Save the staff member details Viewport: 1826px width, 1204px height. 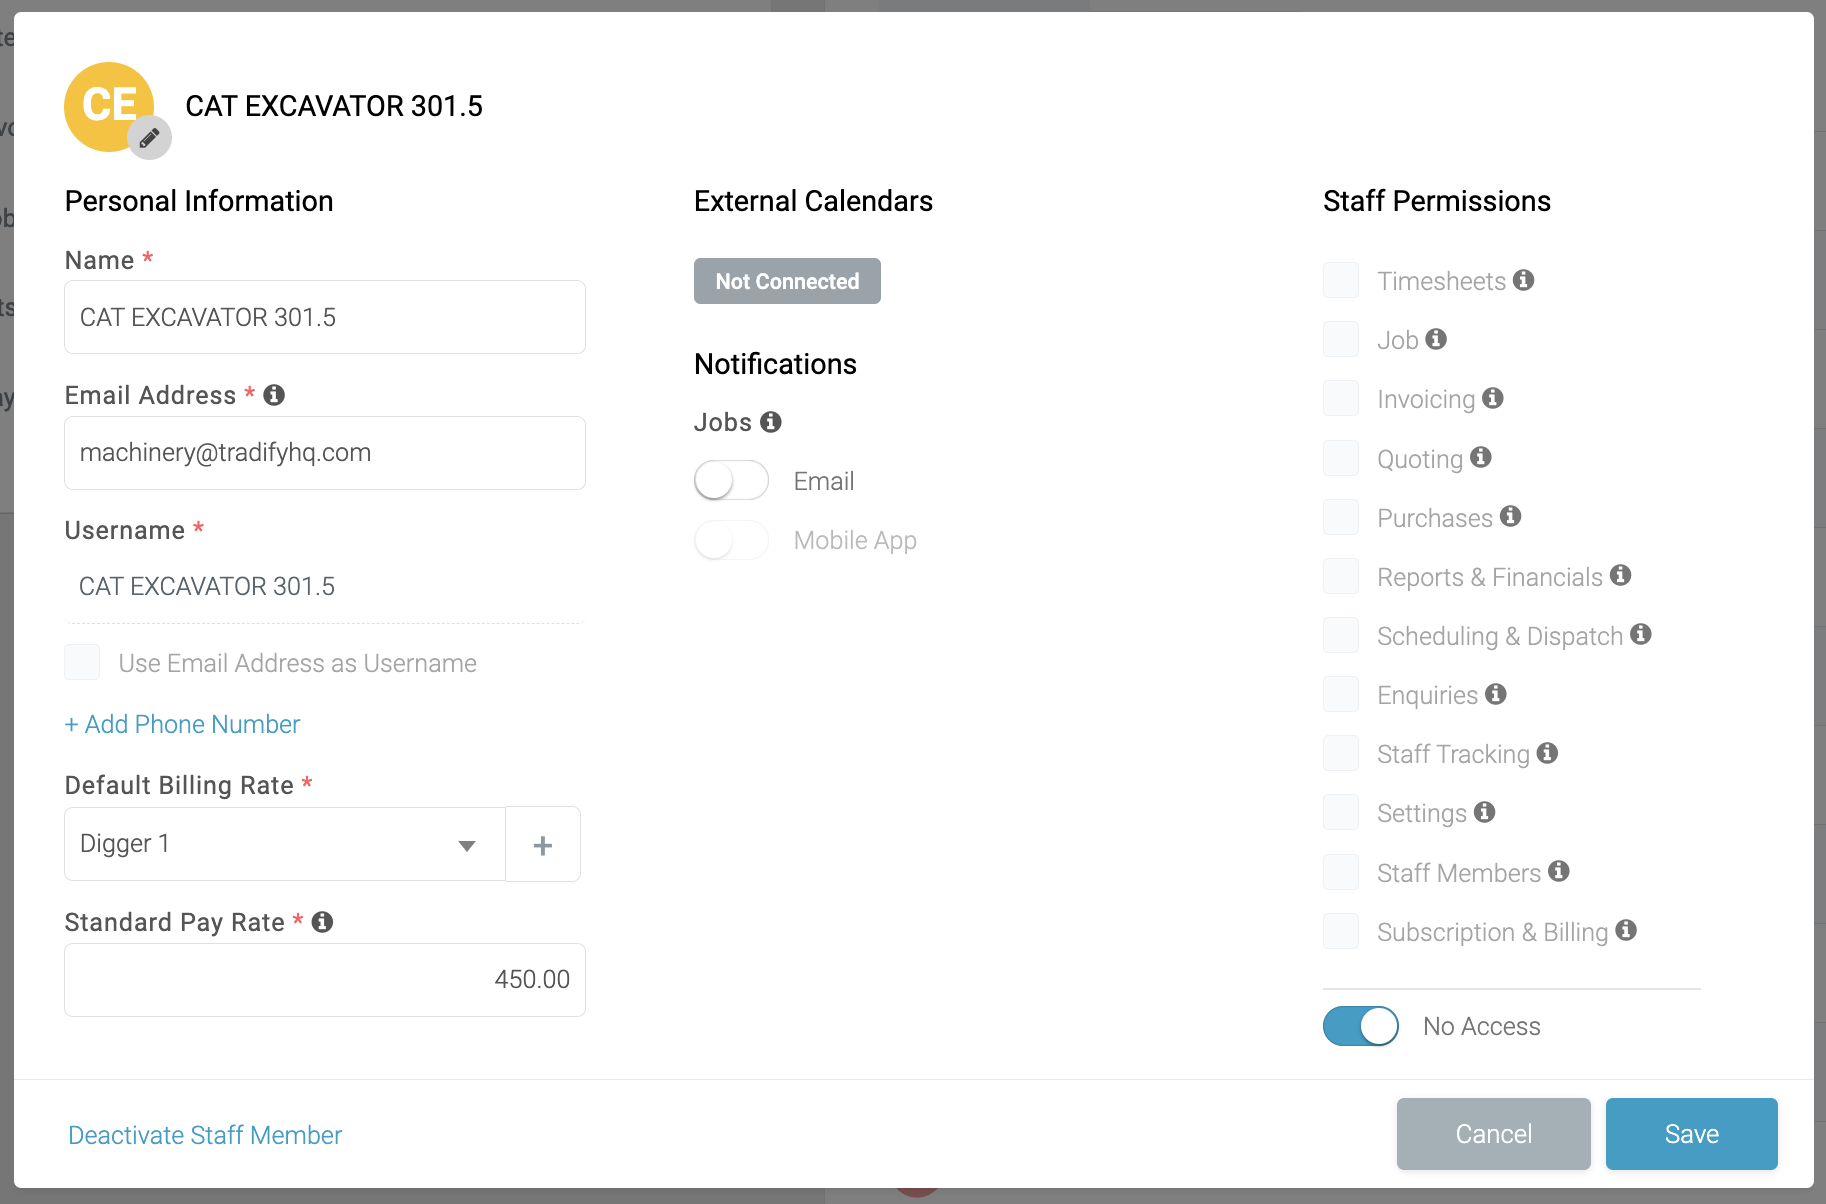point(1692,1134)
